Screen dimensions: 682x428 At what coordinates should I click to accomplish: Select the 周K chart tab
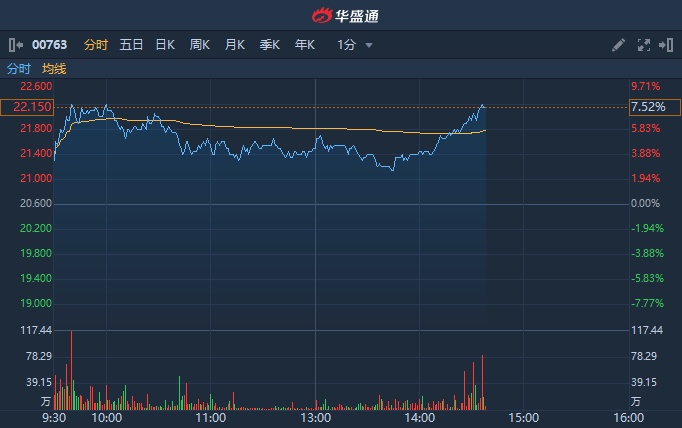(x=200, y=45)
